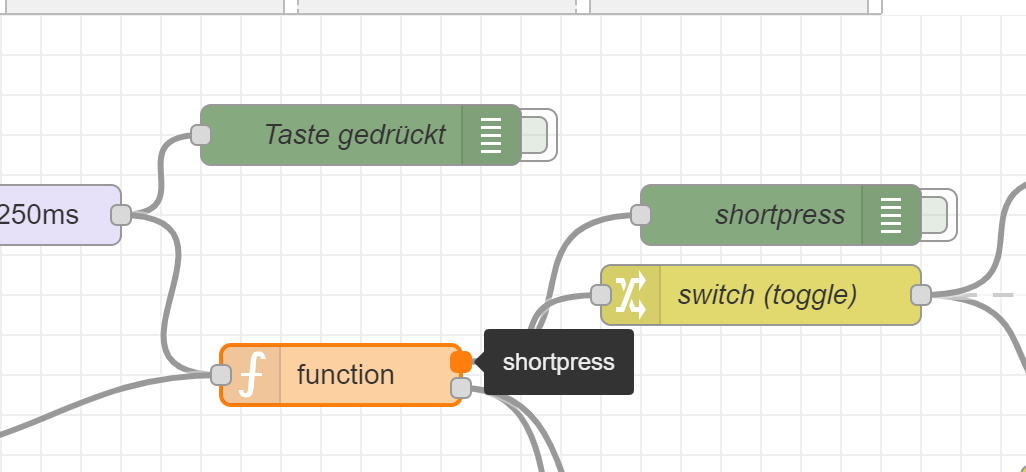Click the switch (toggle) node input port
Viewport: 1026px width, 472px height.
tap(601, 295)
